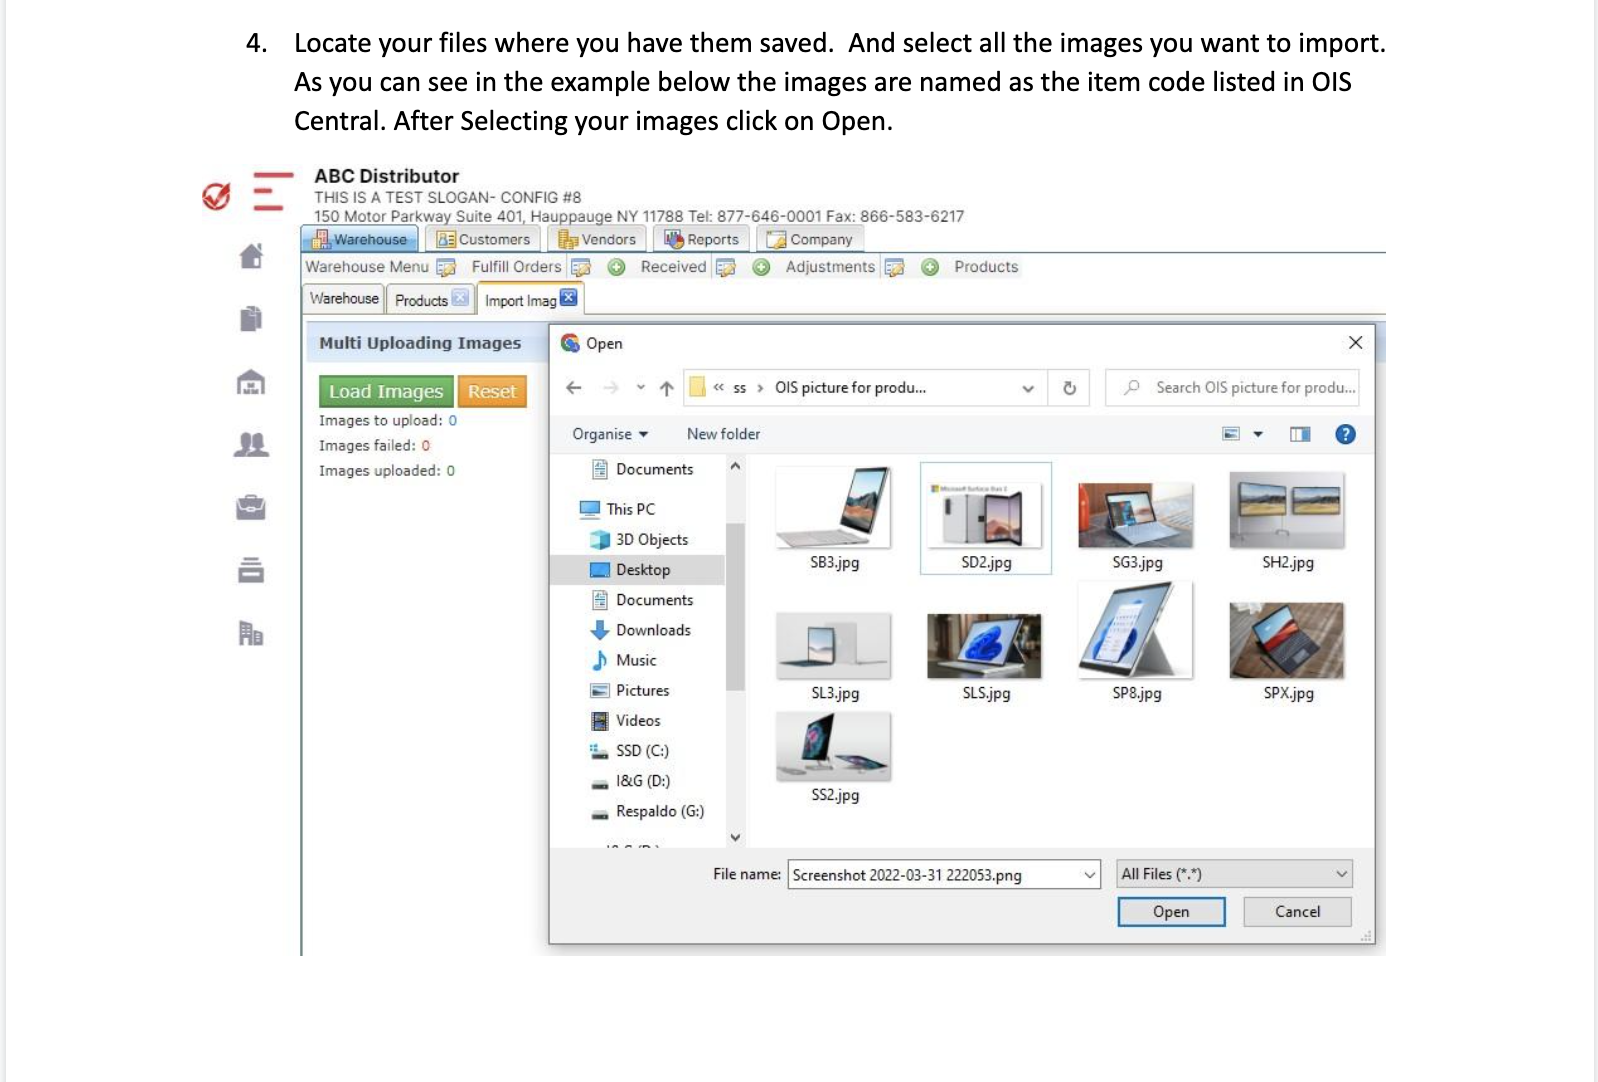
Task: Select the SG3.jpg thumbnail
Action: pyautogui.click(x=1137, y=518)
